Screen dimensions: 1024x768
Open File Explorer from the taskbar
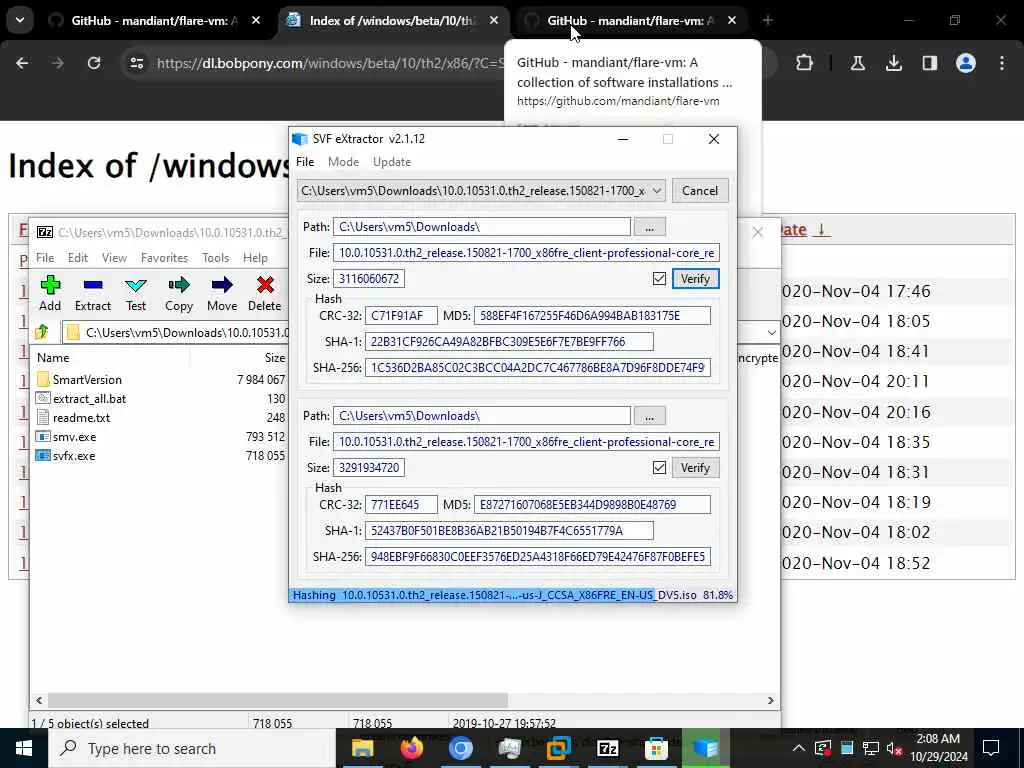(362, 748)
